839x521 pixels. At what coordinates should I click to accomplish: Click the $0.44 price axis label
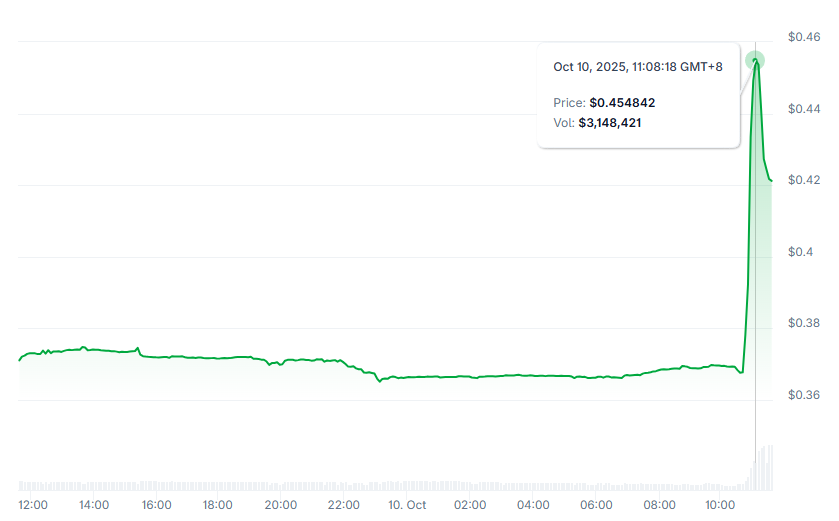coord(804,109)
